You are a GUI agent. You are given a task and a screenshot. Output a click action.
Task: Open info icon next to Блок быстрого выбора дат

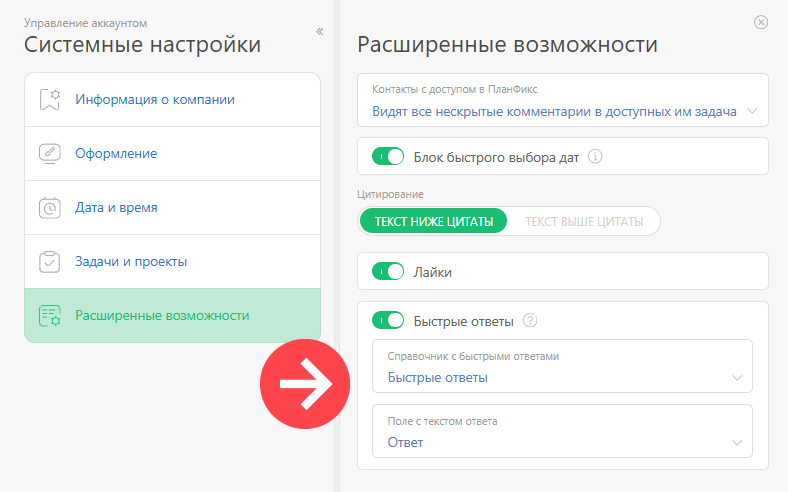(x=595, y=157)
